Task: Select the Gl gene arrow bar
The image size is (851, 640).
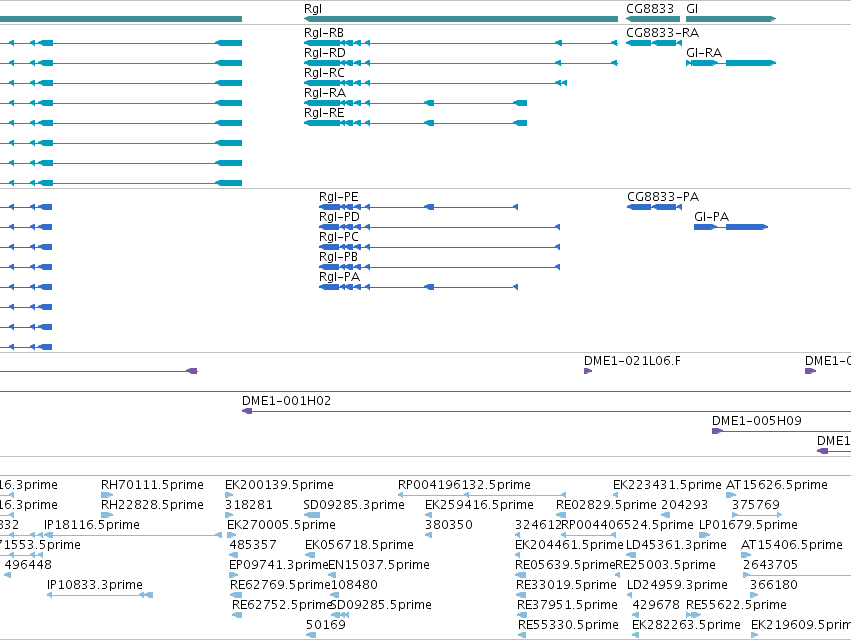Action: (731, 19)
